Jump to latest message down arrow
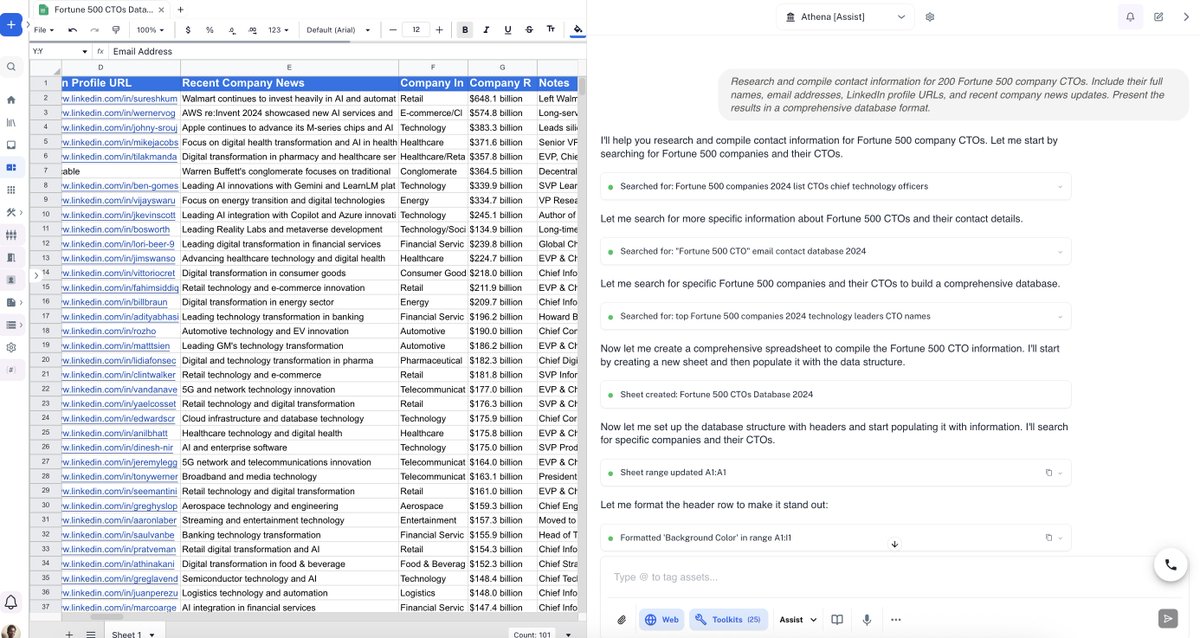This screenshot has height=638, width=1200. pyautogui.click(x=895, y=544)
